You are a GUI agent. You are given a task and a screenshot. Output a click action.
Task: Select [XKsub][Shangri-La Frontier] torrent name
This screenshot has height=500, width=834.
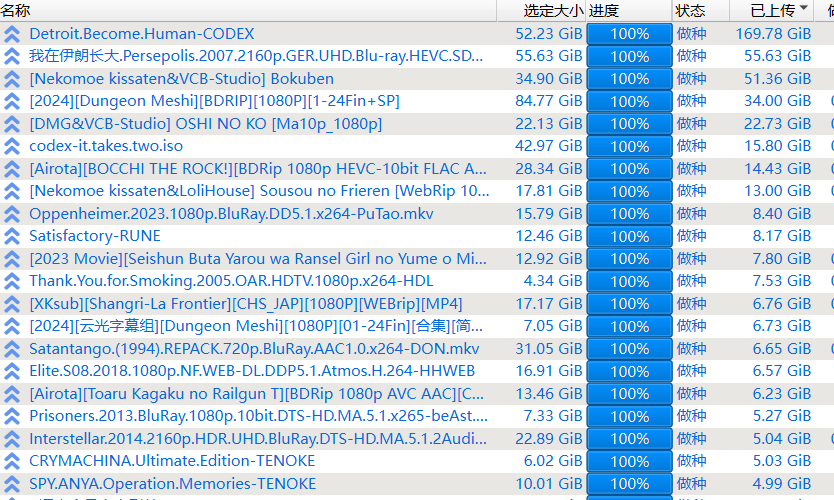(x=246, y=304)
